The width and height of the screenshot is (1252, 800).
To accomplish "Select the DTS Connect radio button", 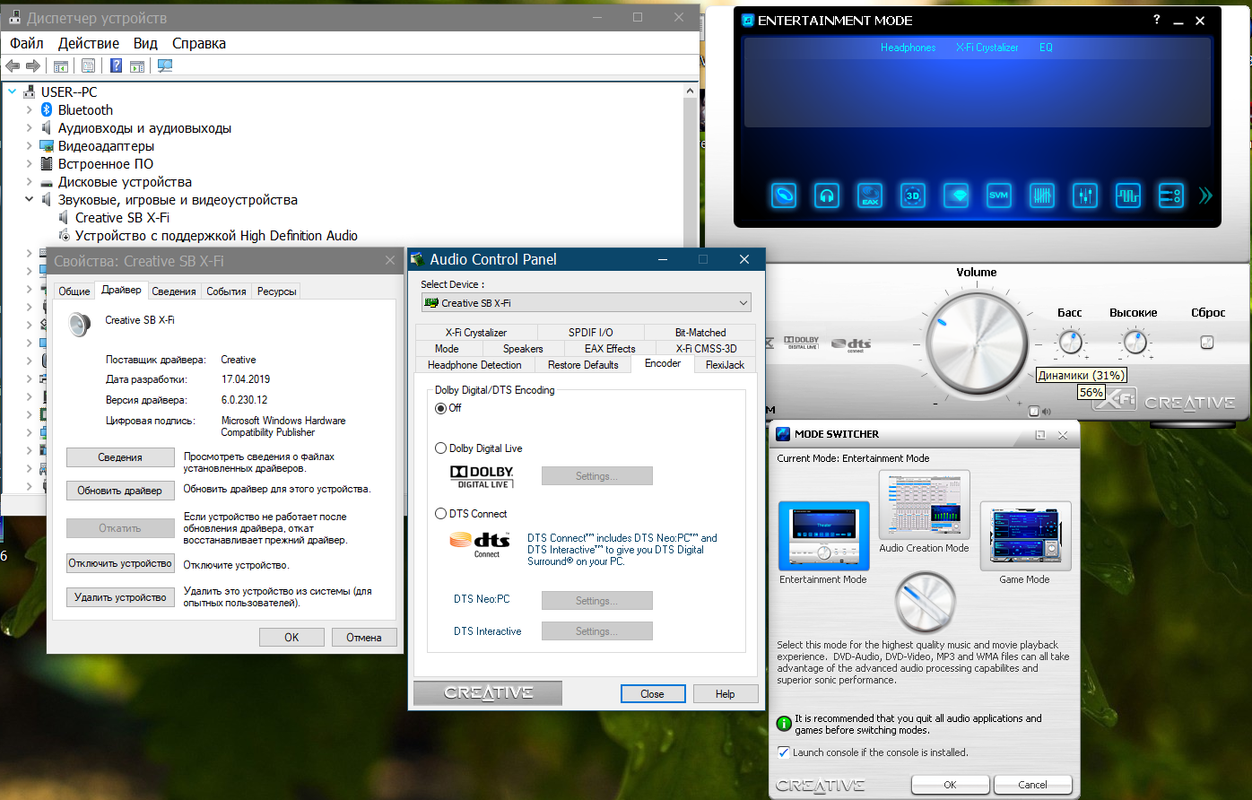I will coord(441,513).
